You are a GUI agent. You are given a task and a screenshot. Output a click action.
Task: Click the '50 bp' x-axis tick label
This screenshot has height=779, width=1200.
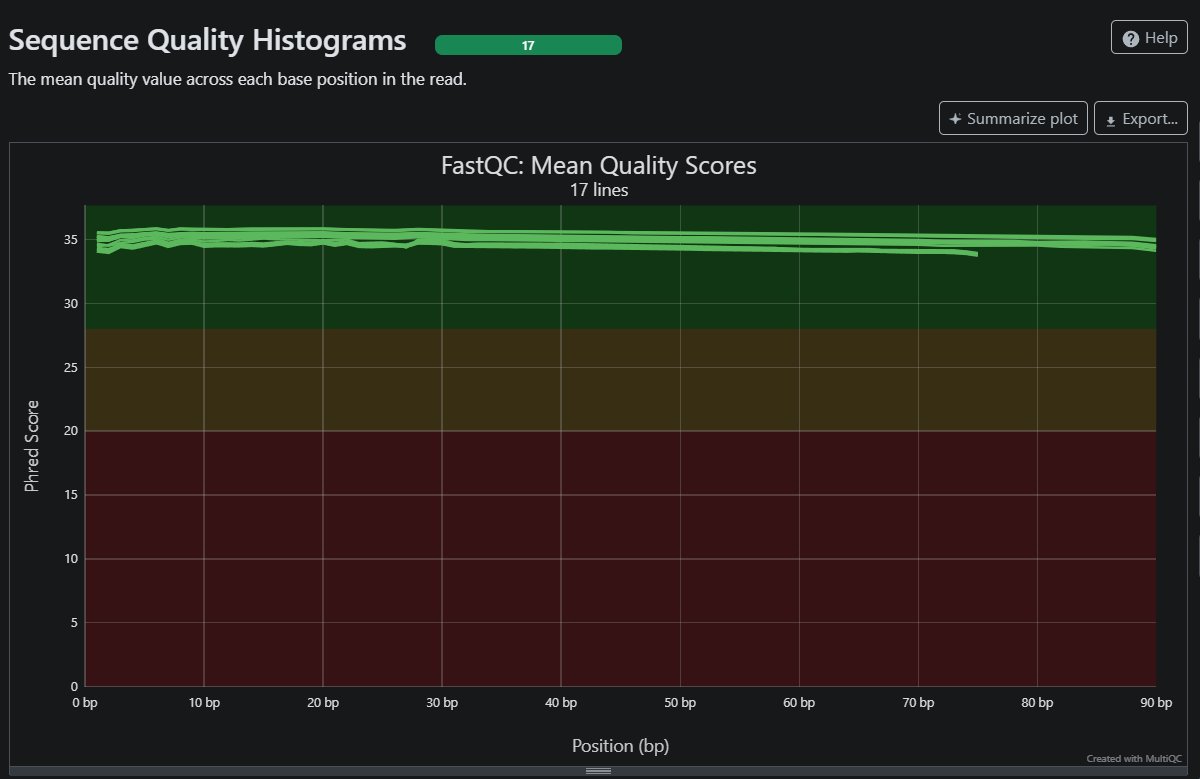(680, 703)
